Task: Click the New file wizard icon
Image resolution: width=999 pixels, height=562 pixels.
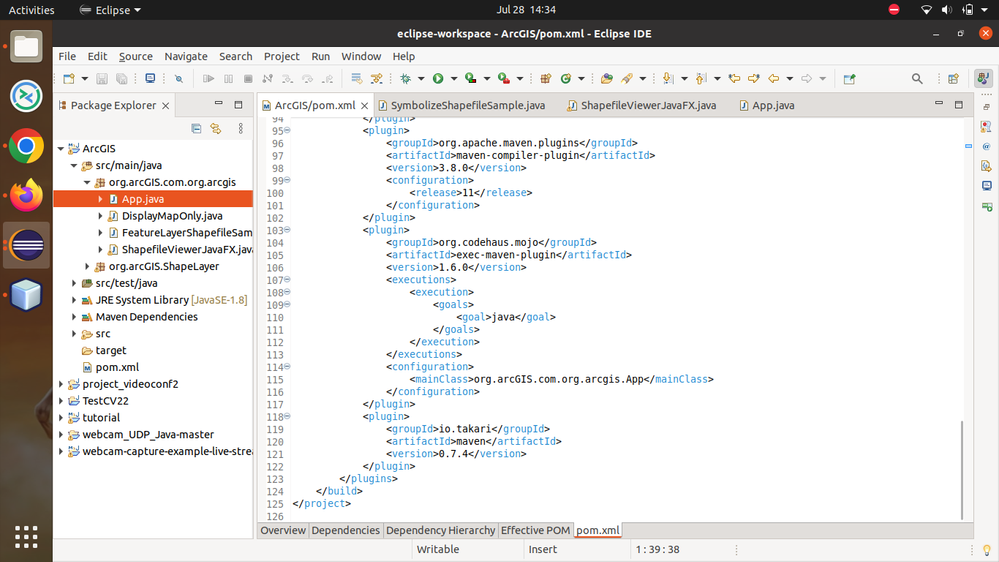Action: (x=68, y=79)
